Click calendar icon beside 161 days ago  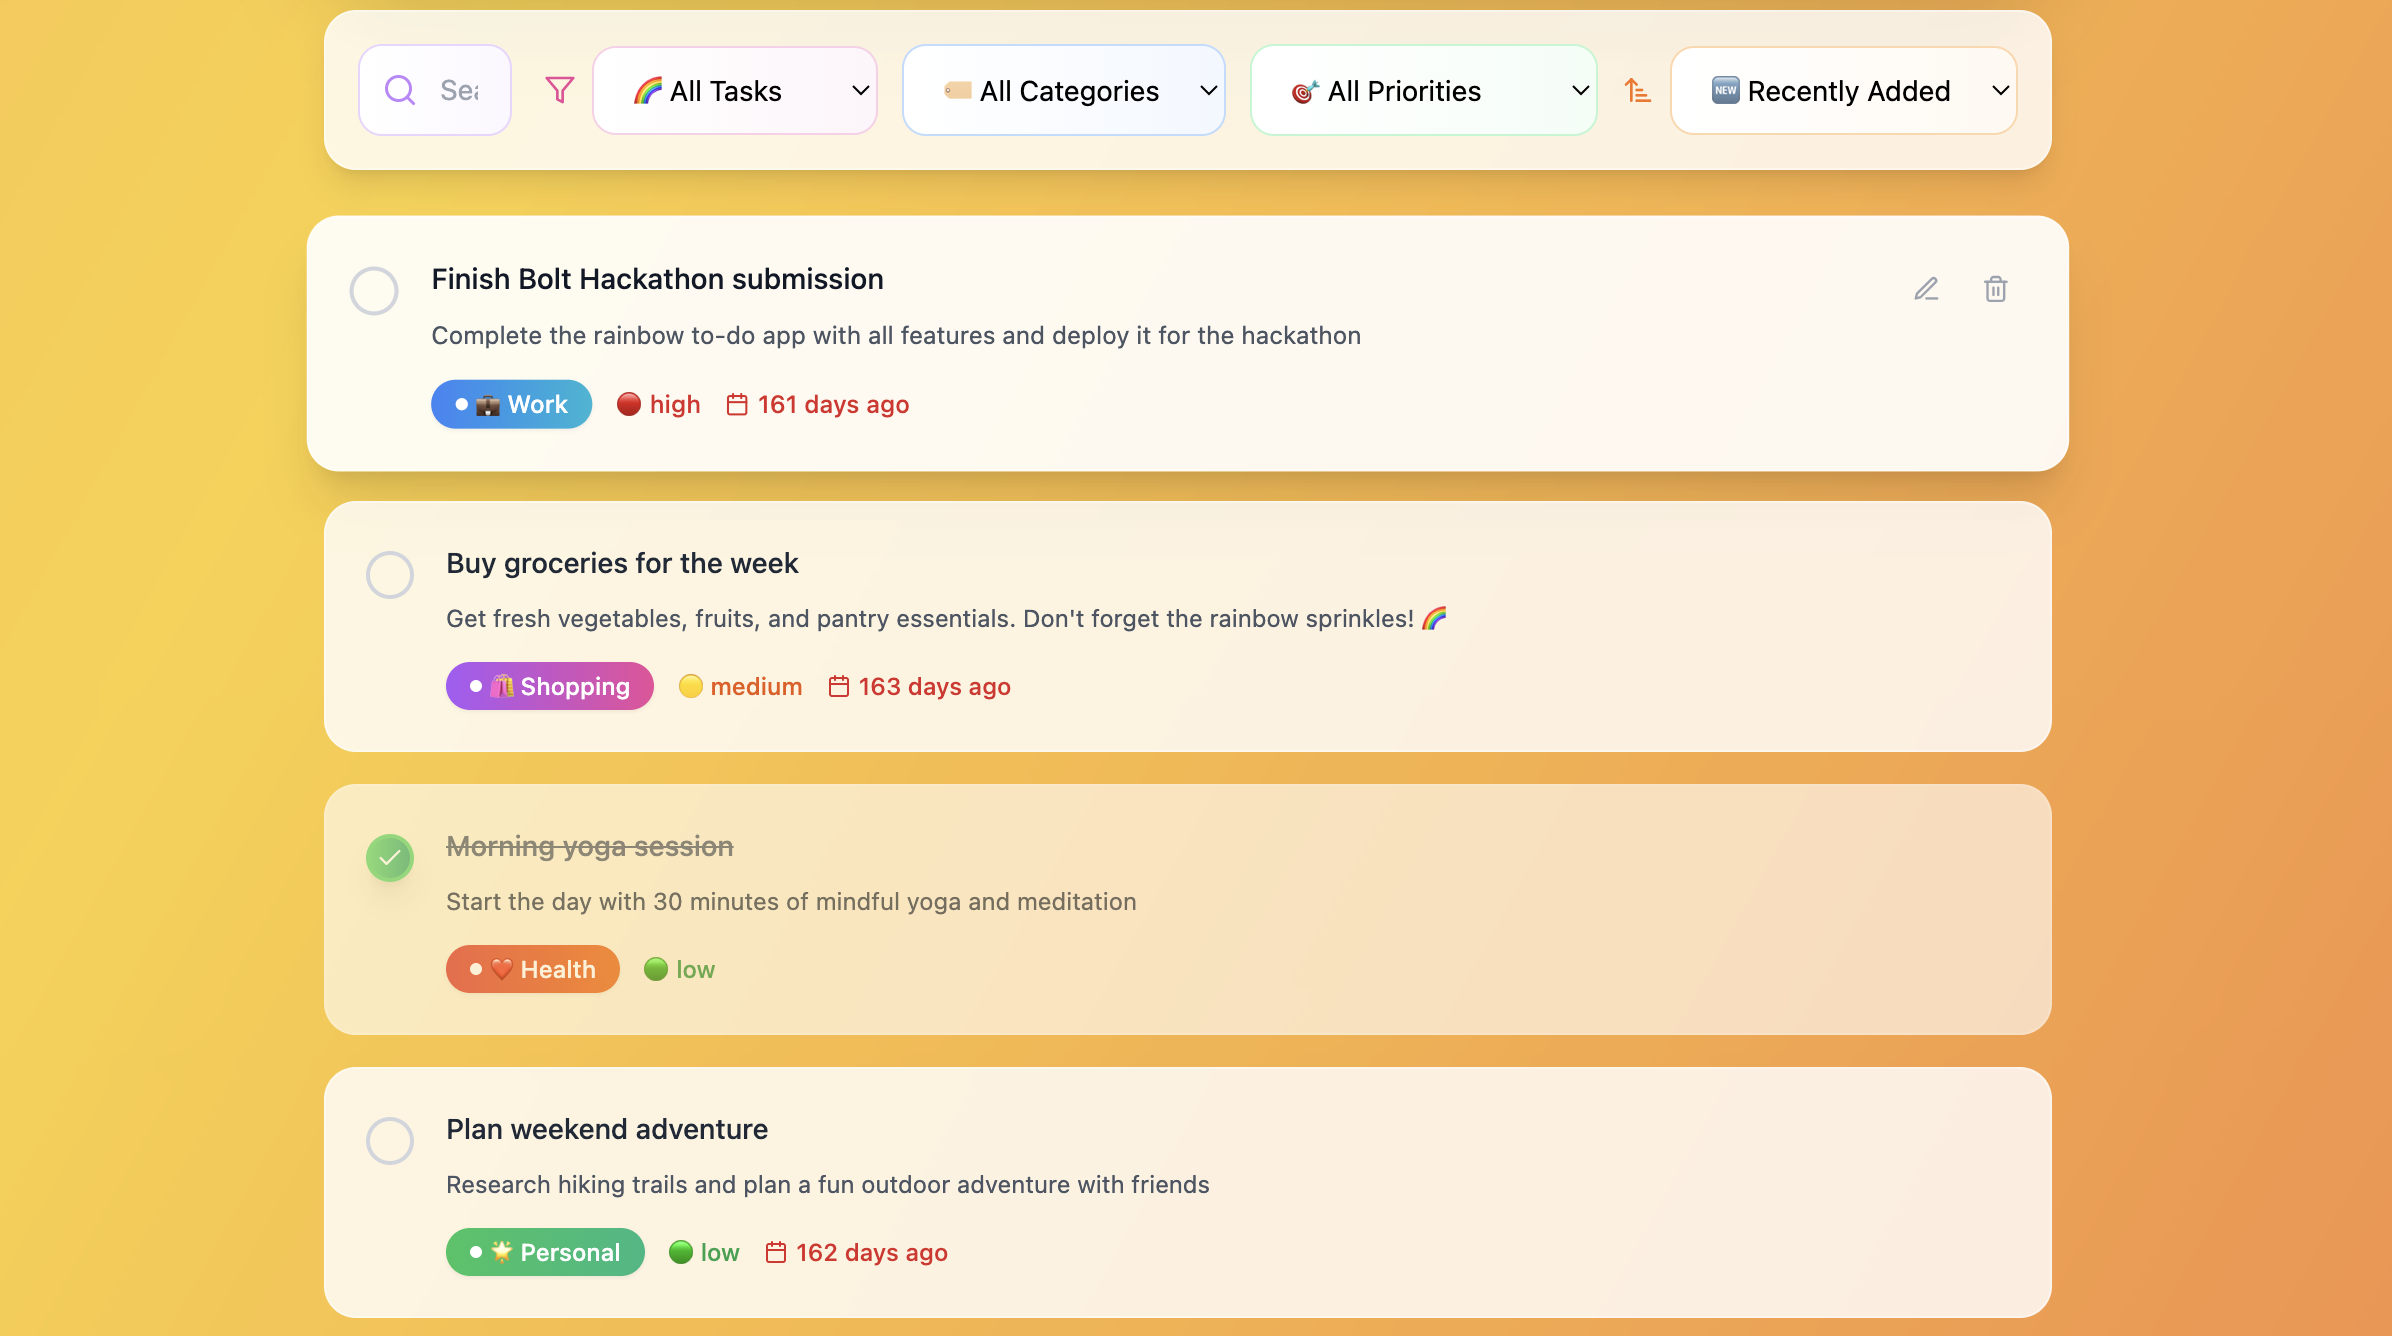click(737, 404)
